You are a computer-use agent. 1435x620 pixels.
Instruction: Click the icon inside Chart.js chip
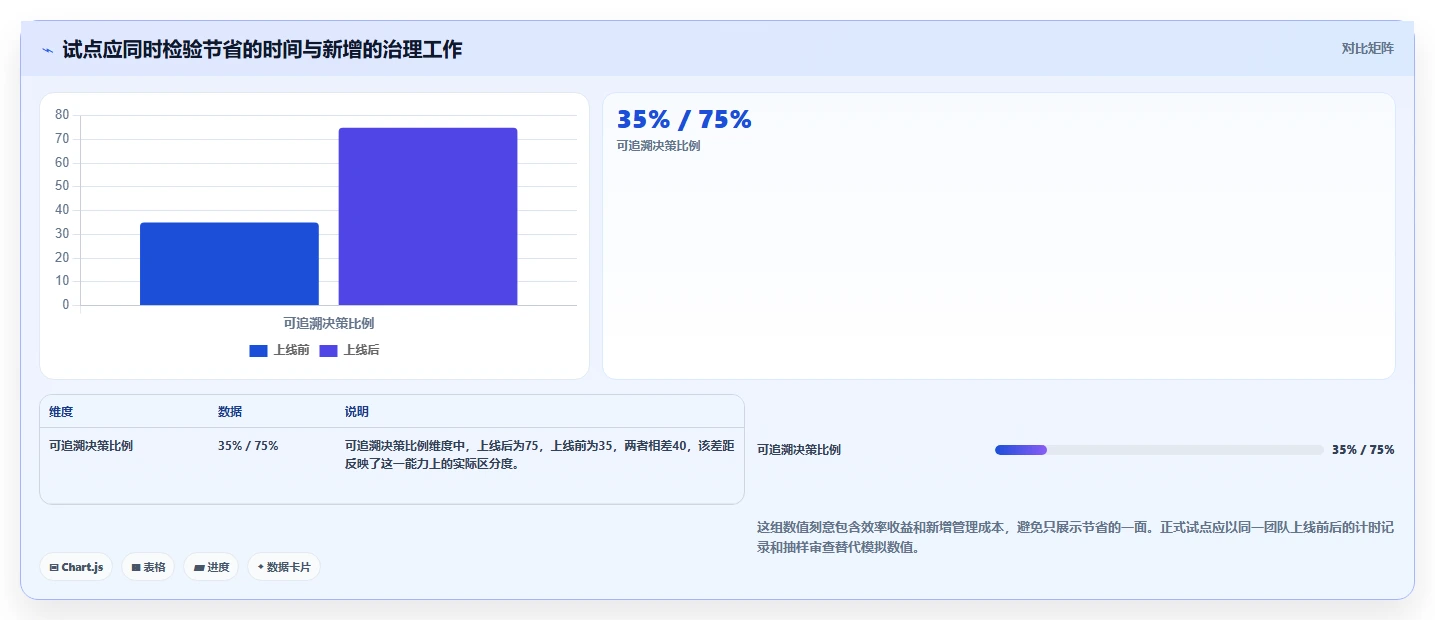(x=54, y=567)
